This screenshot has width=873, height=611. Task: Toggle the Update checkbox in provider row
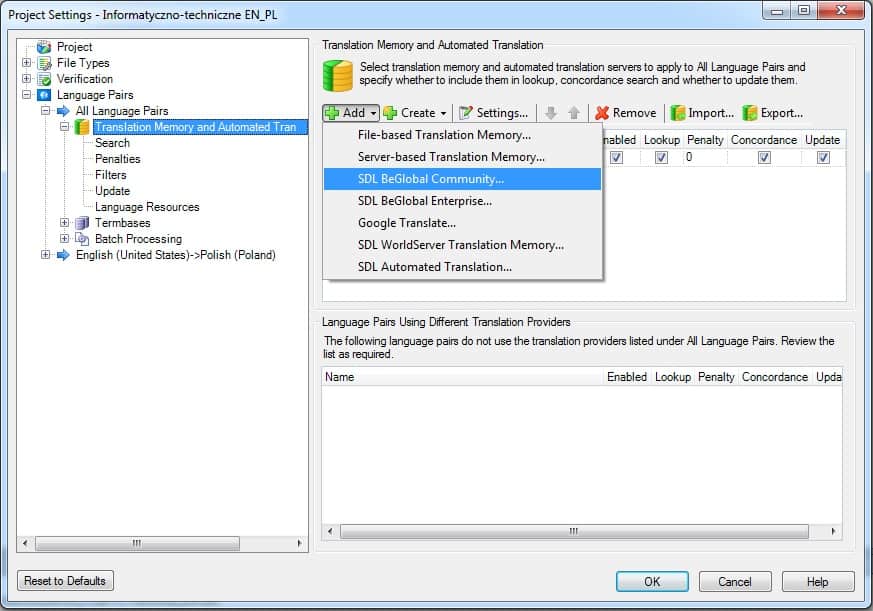click(x=823, y=158)
